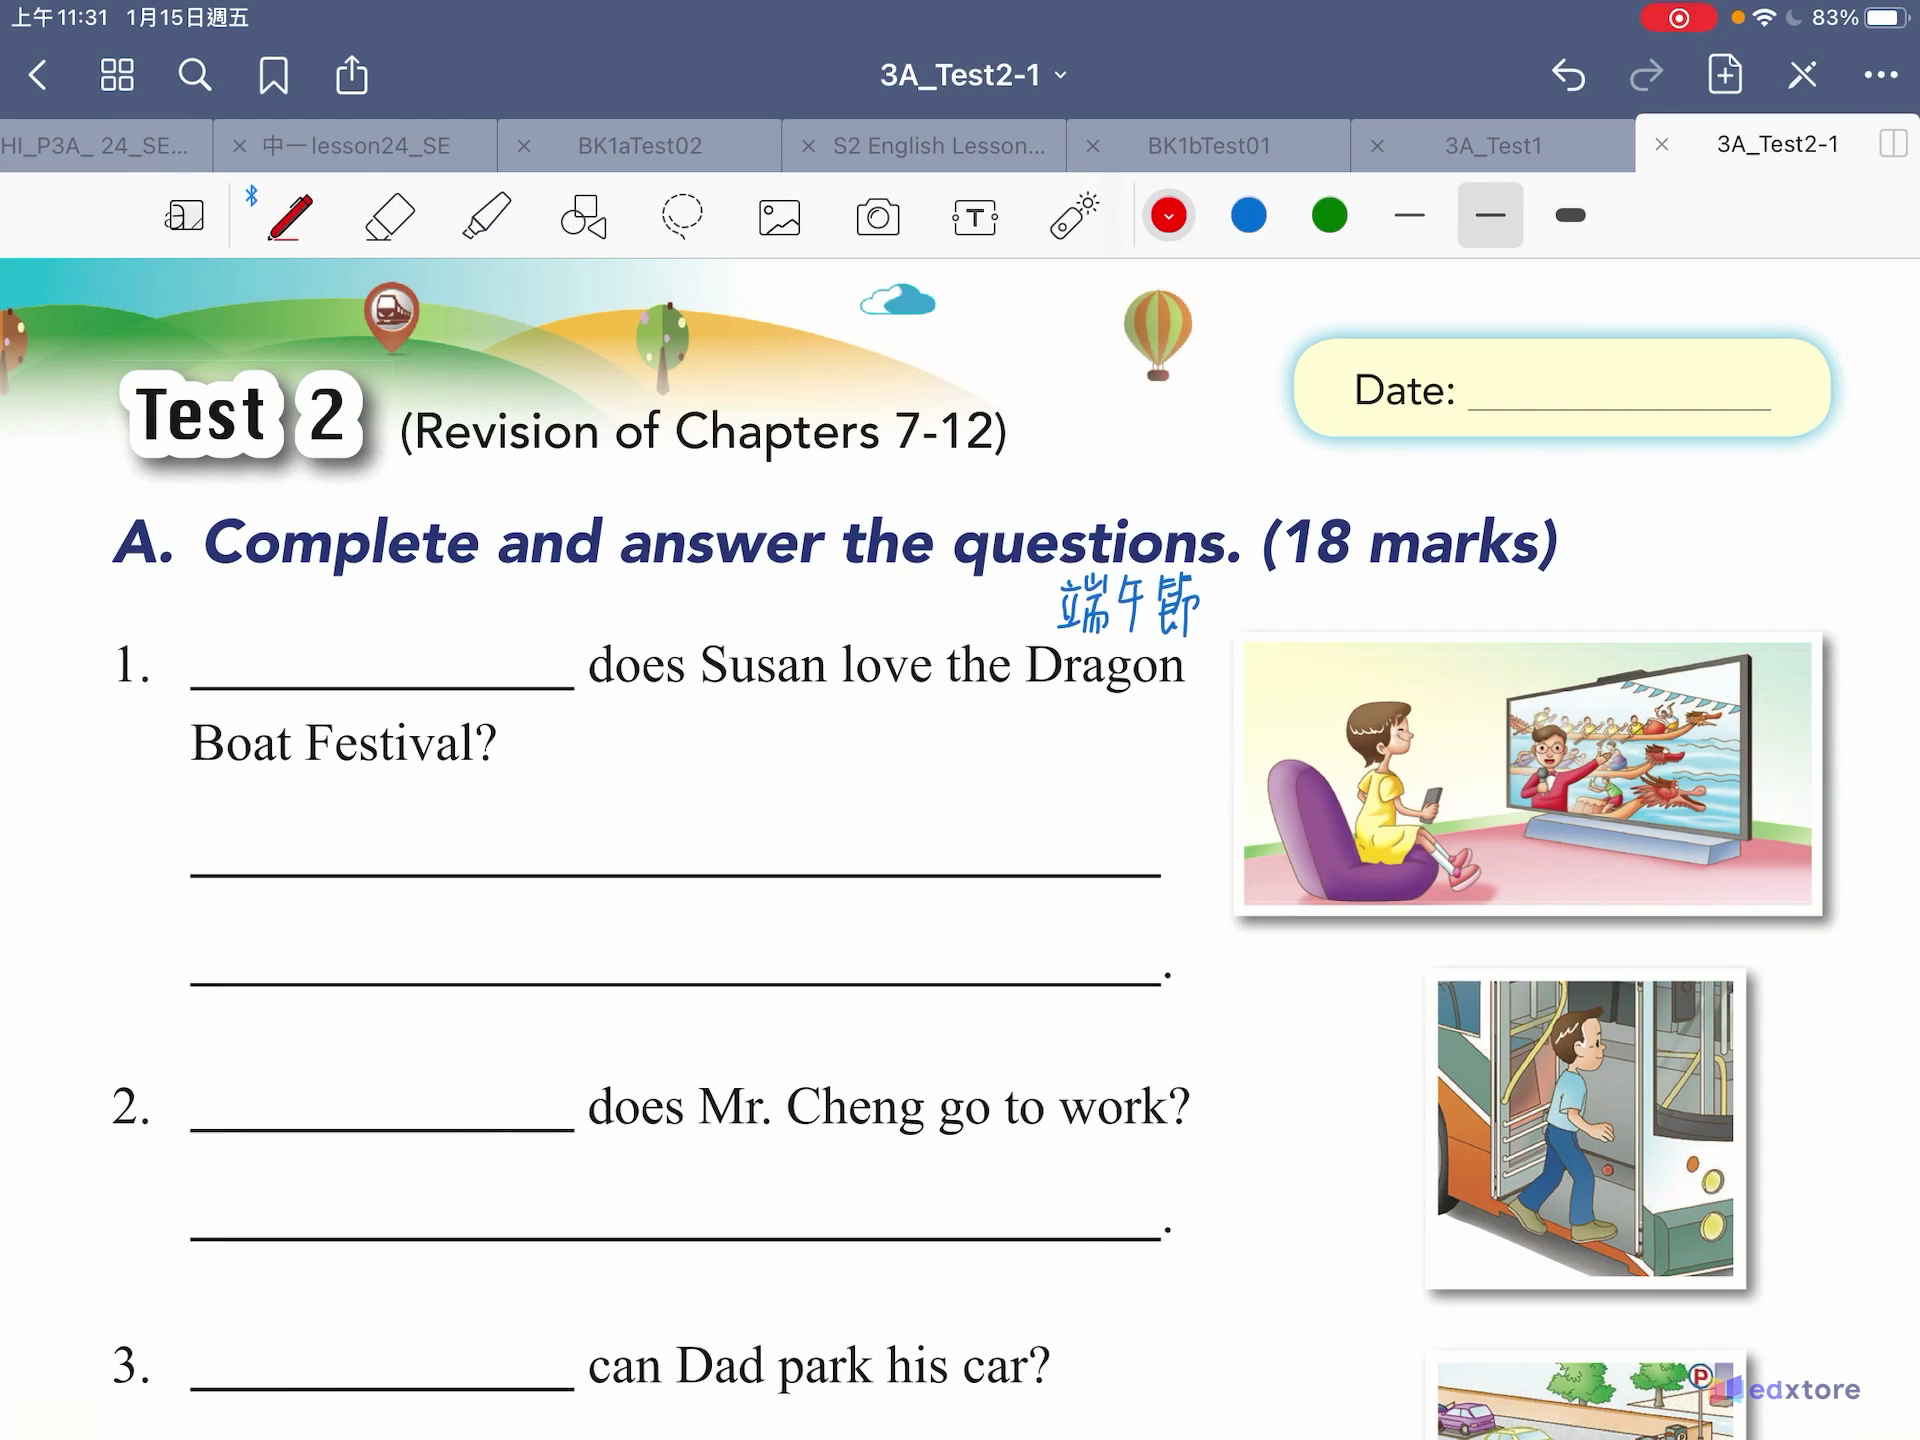
Task: Select the Text box tool
Action: 975,217
